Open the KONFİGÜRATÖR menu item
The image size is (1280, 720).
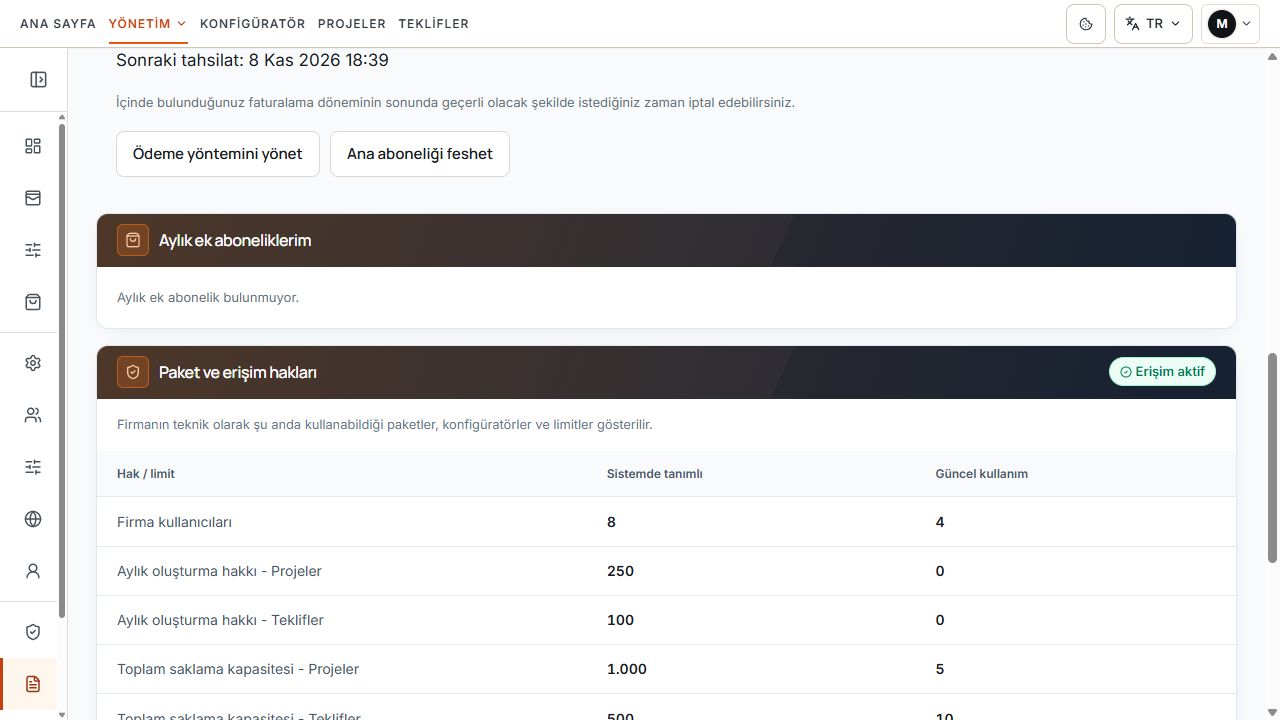253,24
